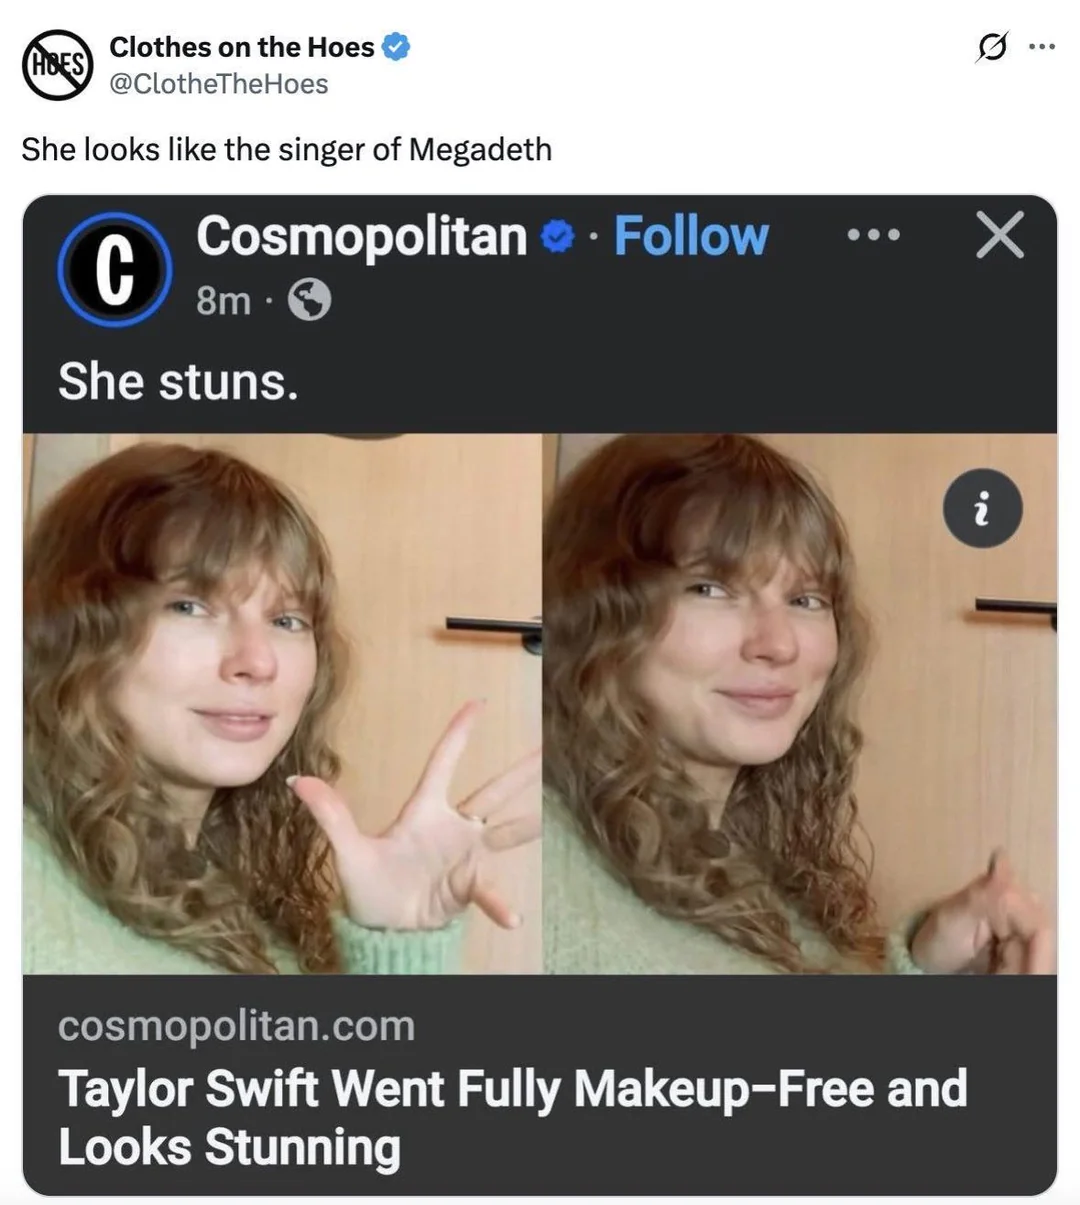Follow the Cosmopolitan page
This screenshot has height=1205, width=1080.
(x=691, y=237)
